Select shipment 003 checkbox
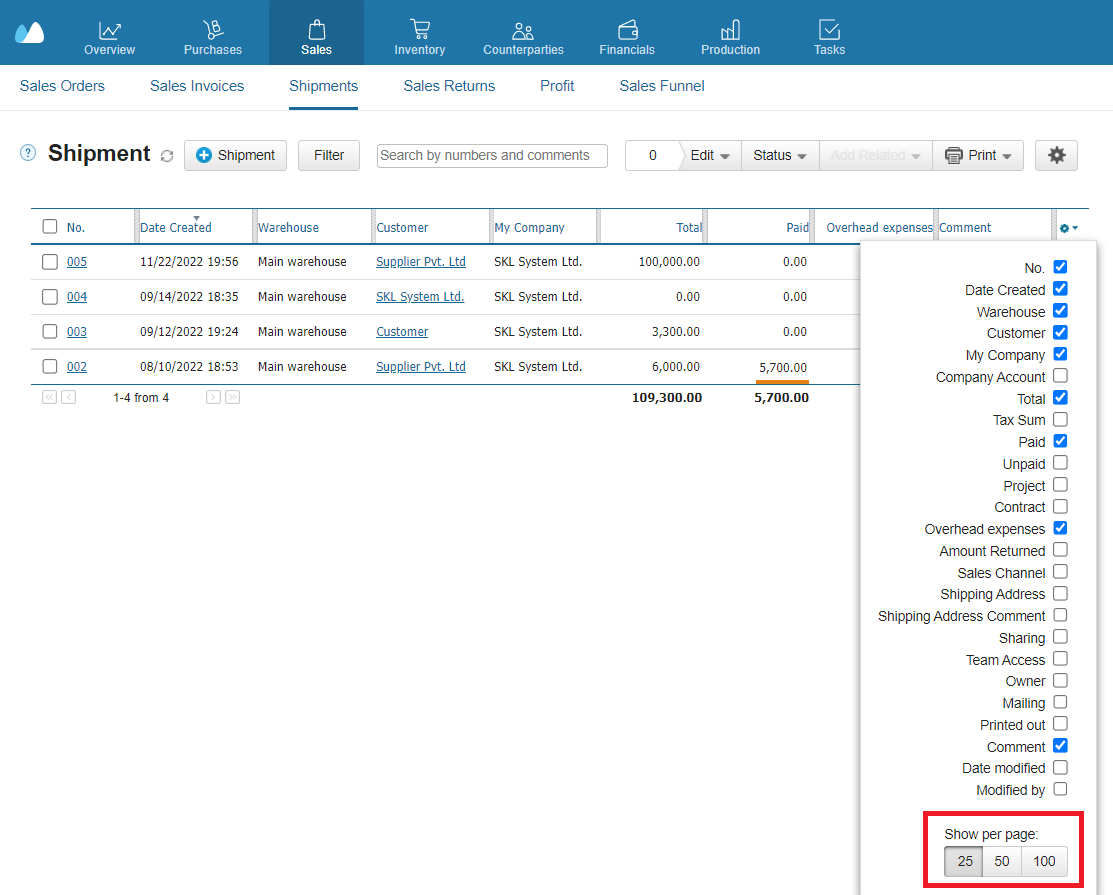The image size is (1113, 895). (x=50, y=331)
